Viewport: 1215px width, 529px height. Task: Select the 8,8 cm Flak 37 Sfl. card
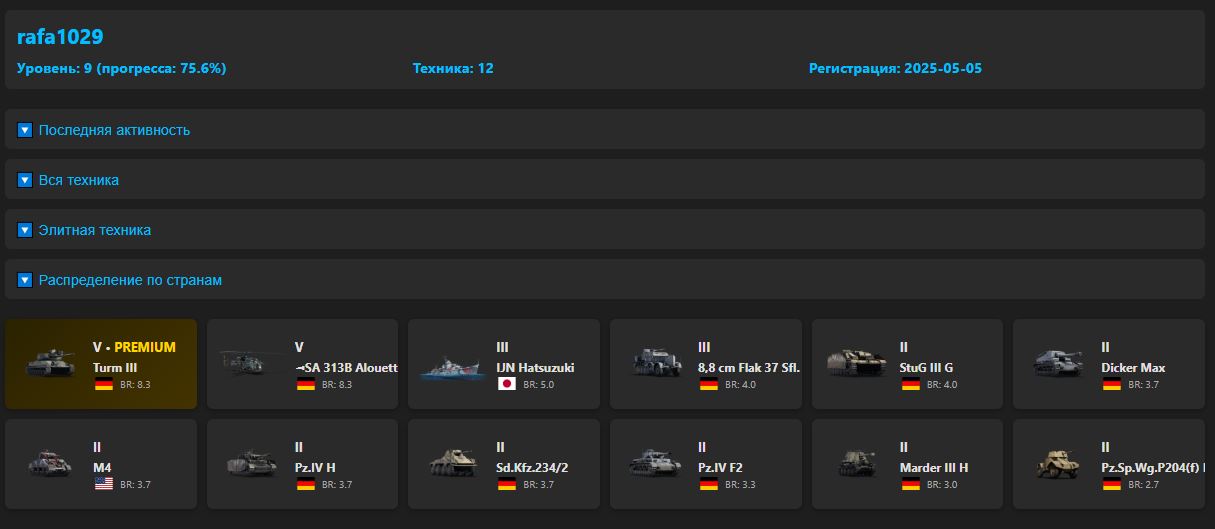pyautogui.click(x=705, y=364)
